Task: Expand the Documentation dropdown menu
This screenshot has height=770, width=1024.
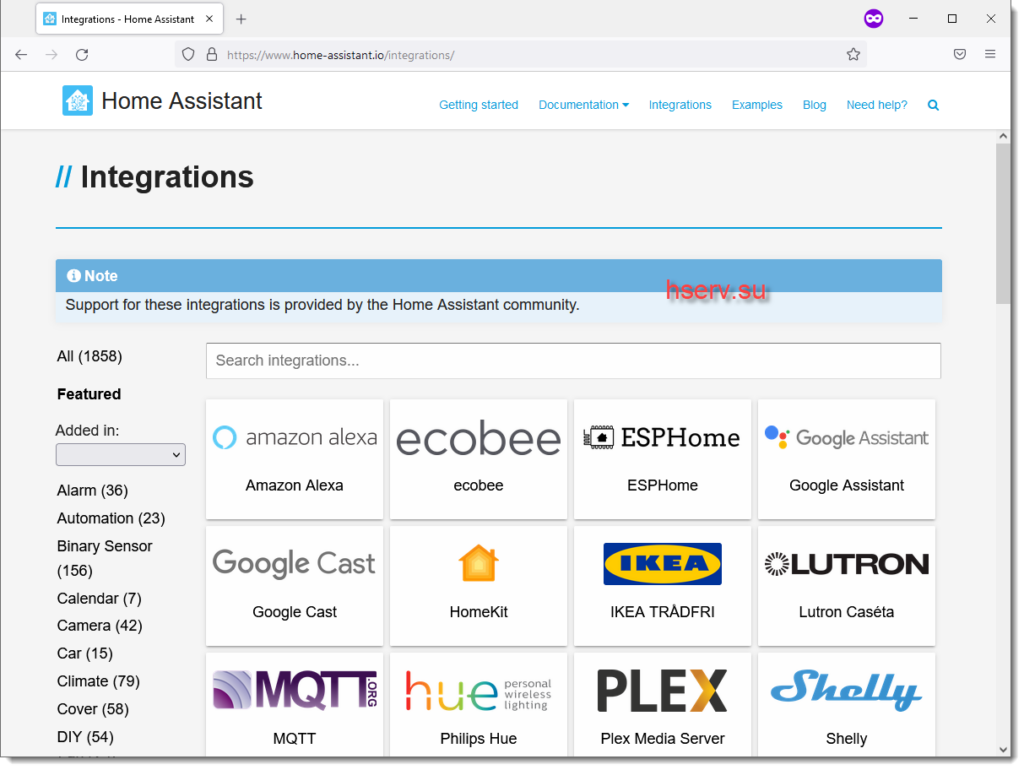Action: click(583, 105)
